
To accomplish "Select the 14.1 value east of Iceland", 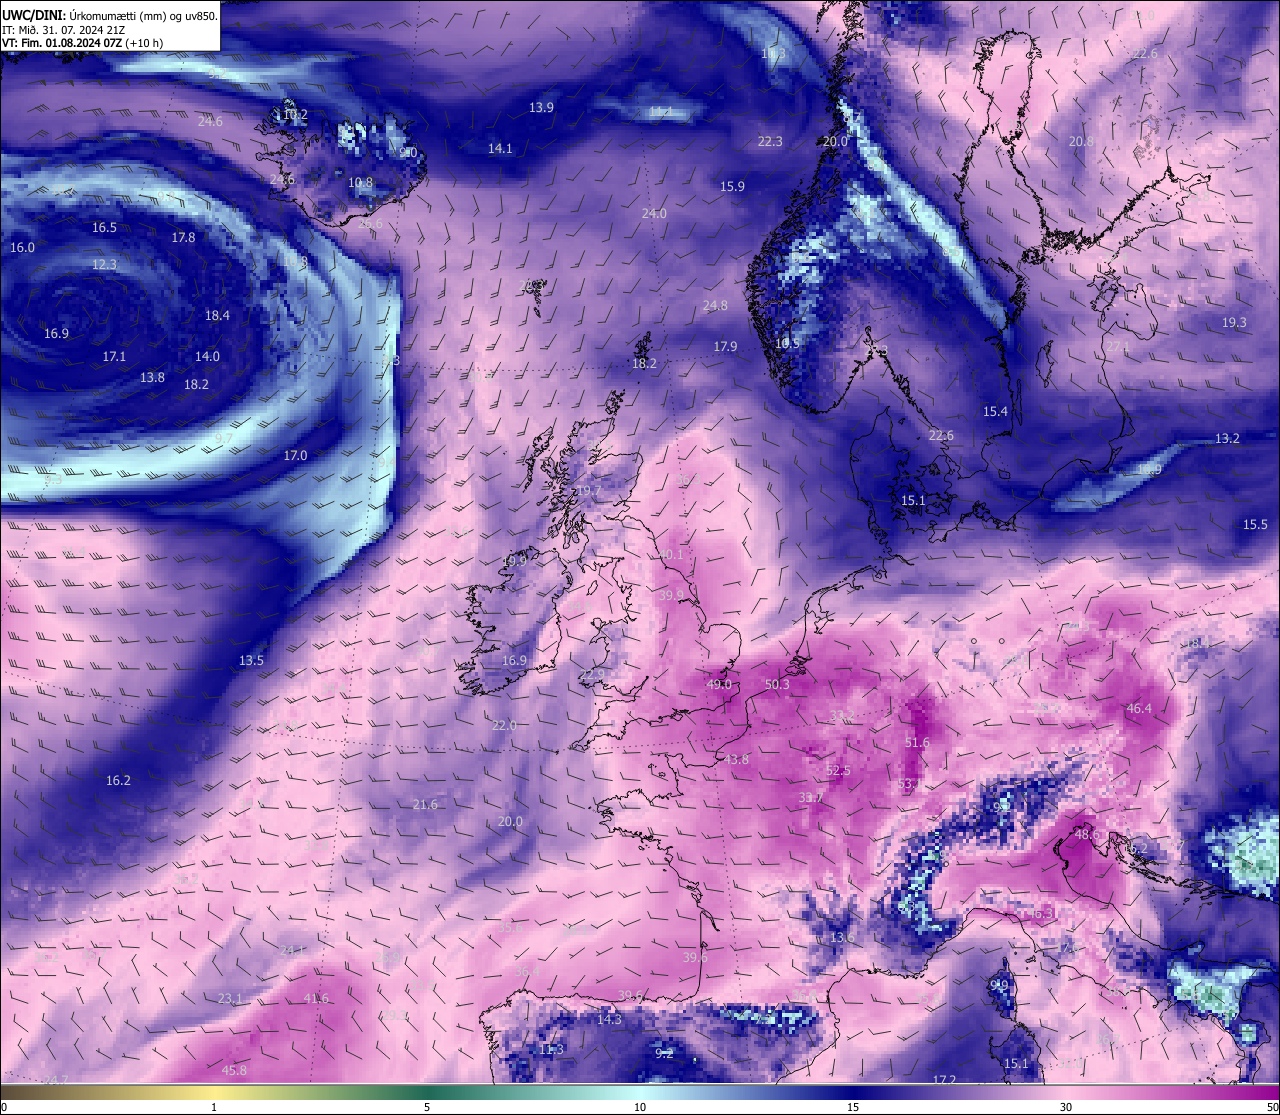I will tap(500, 149).
